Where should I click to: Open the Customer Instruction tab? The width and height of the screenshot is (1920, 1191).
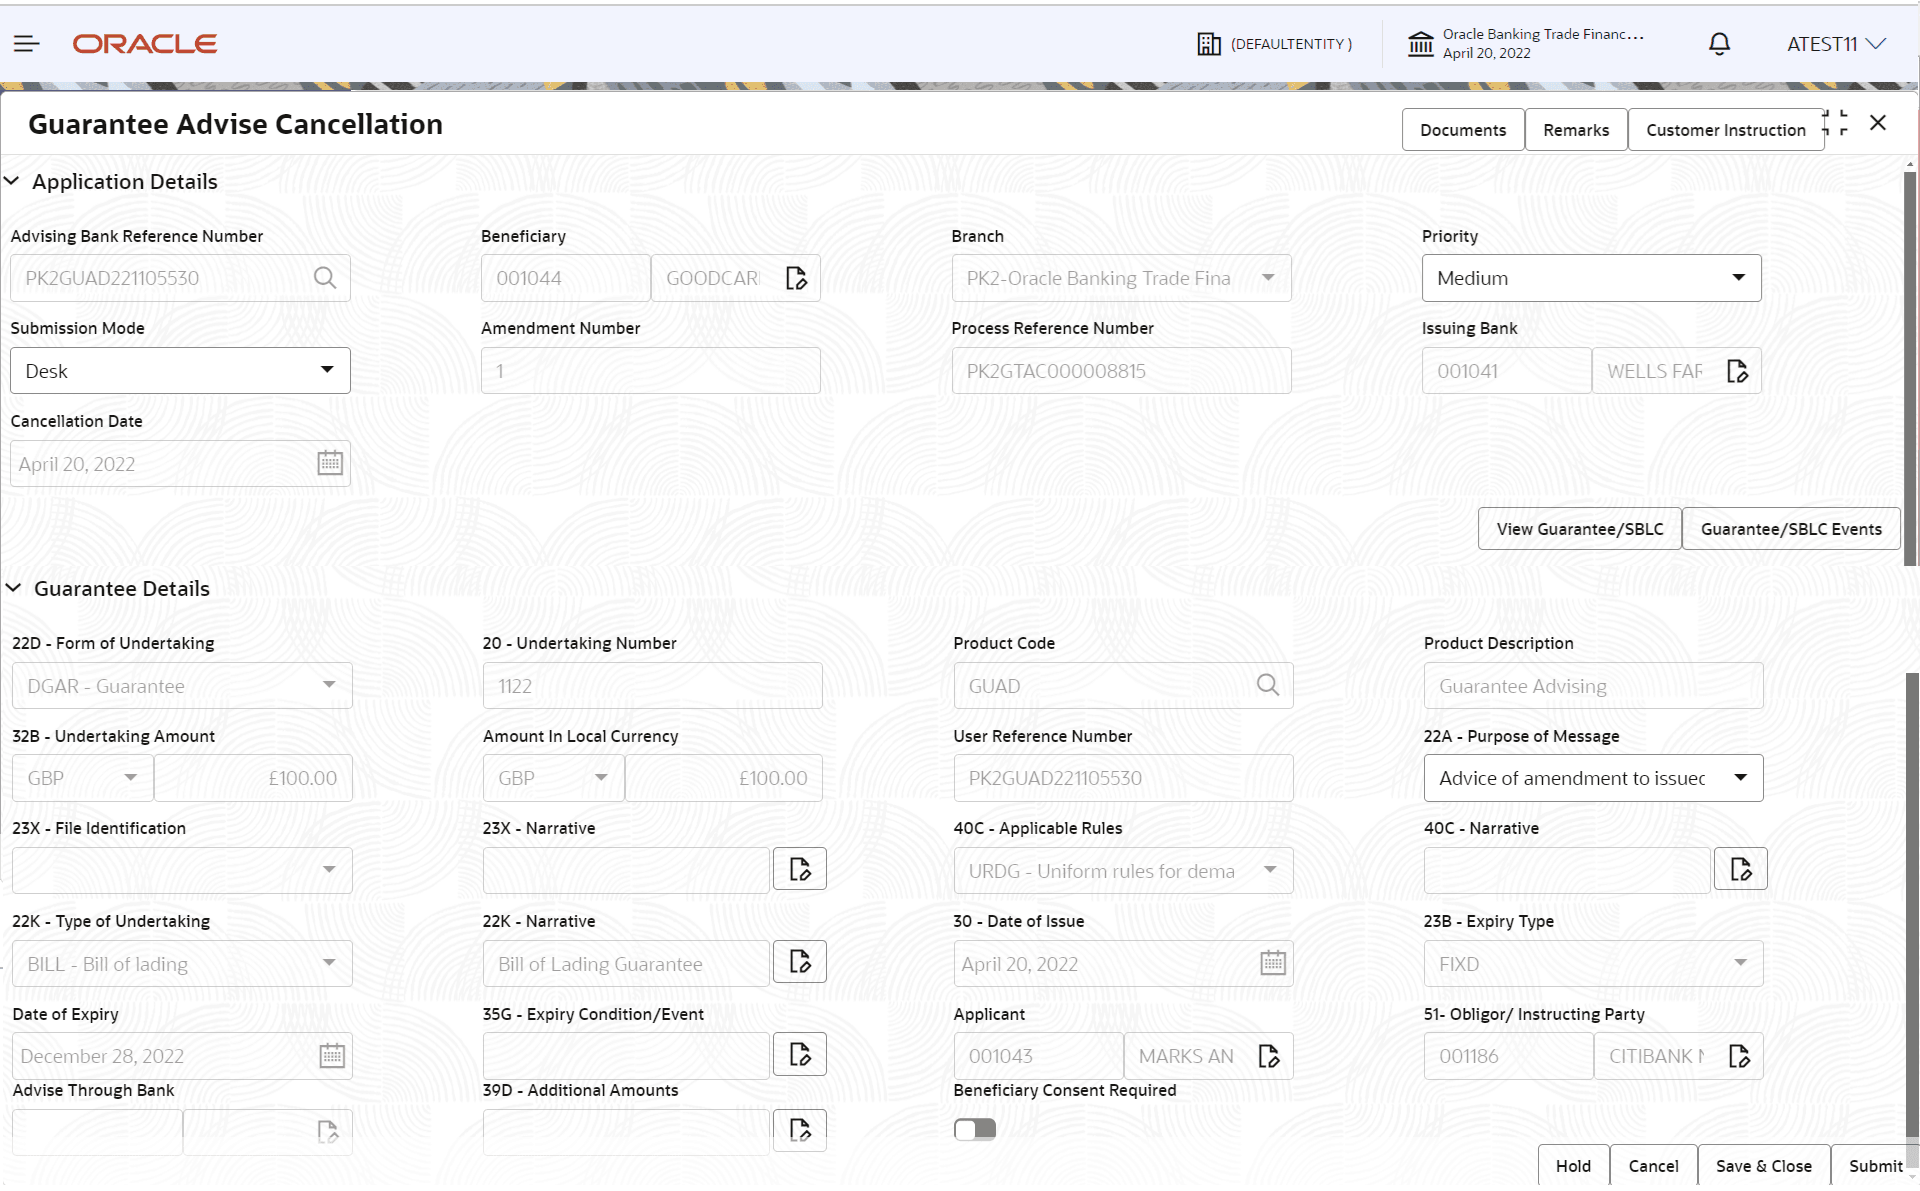pos(1725,129)
